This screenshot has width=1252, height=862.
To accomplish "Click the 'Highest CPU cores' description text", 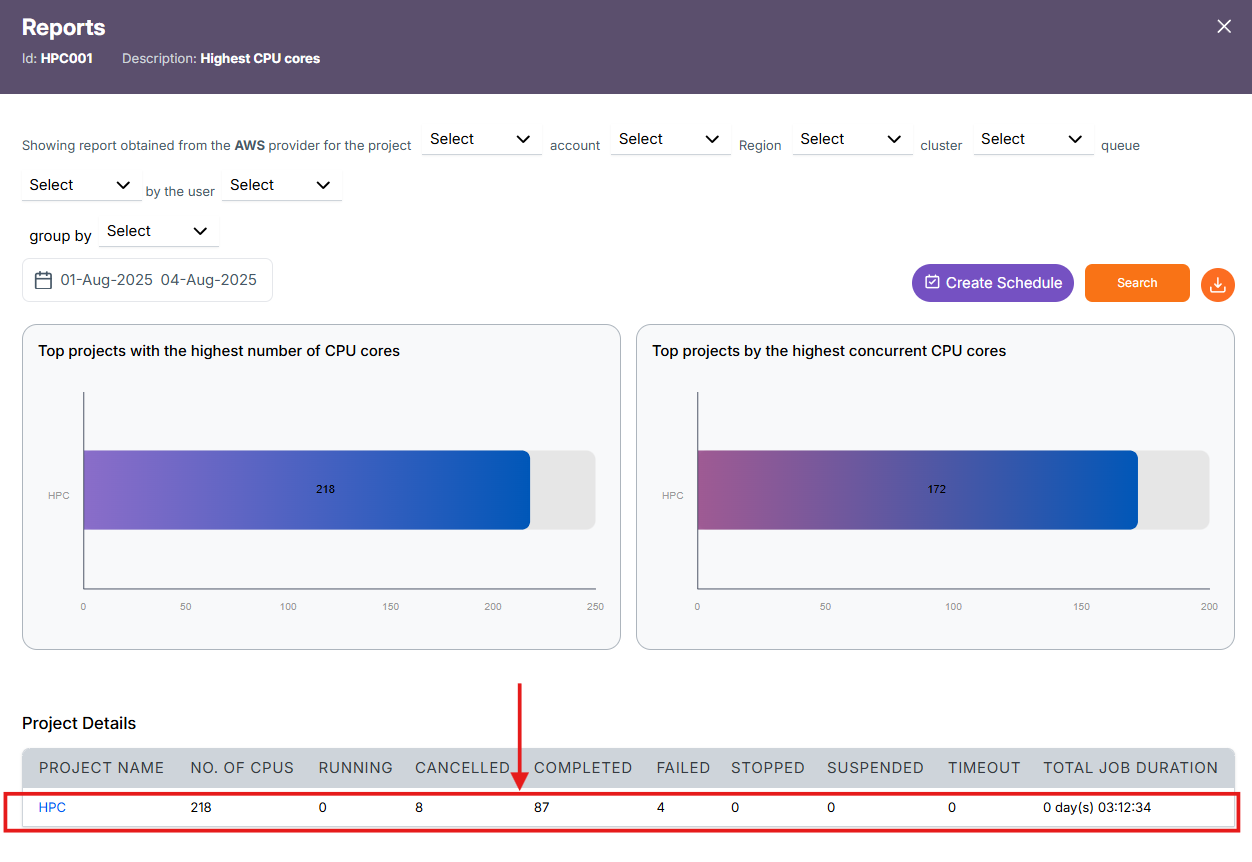I will [260, 59].
